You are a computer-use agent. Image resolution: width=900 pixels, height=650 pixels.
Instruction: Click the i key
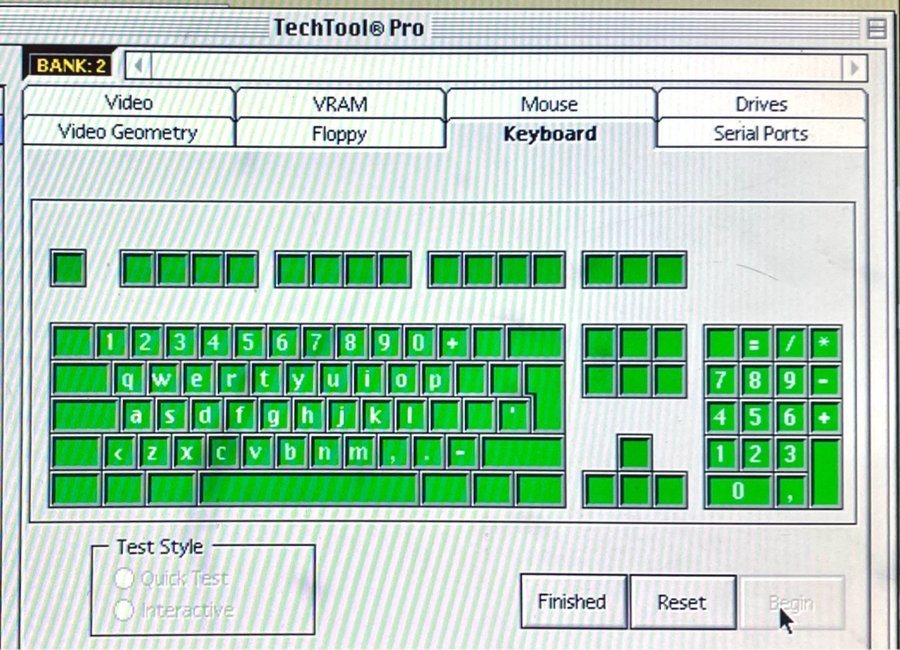[367, 380]
